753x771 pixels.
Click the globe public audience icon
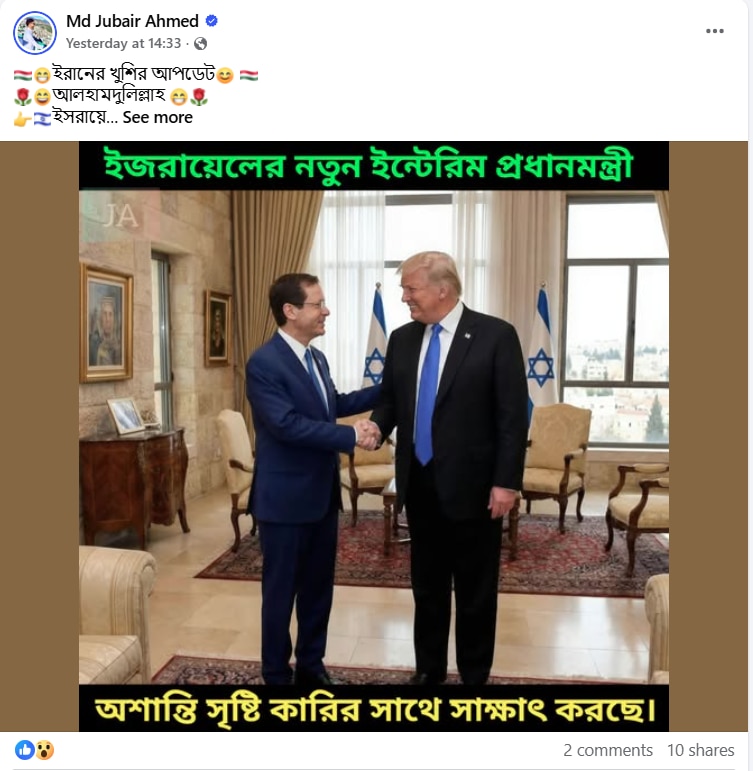tap(200, 44)
